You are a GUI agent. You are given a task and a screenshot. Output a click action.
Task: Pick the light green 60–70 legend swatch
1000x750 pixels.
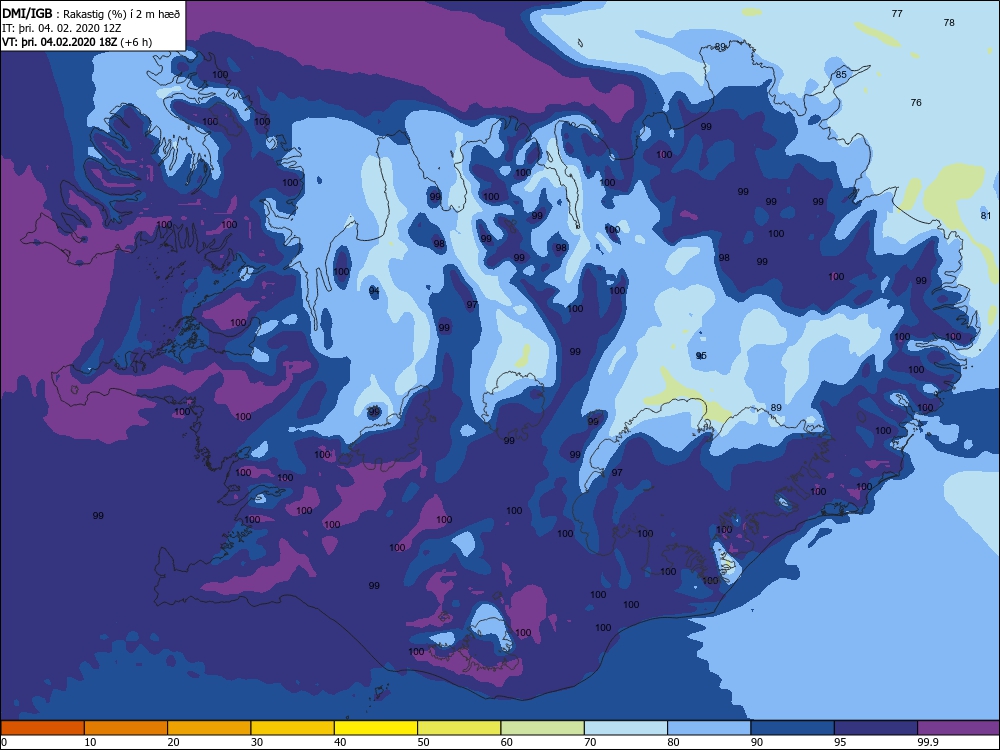(x=543, y=728)
